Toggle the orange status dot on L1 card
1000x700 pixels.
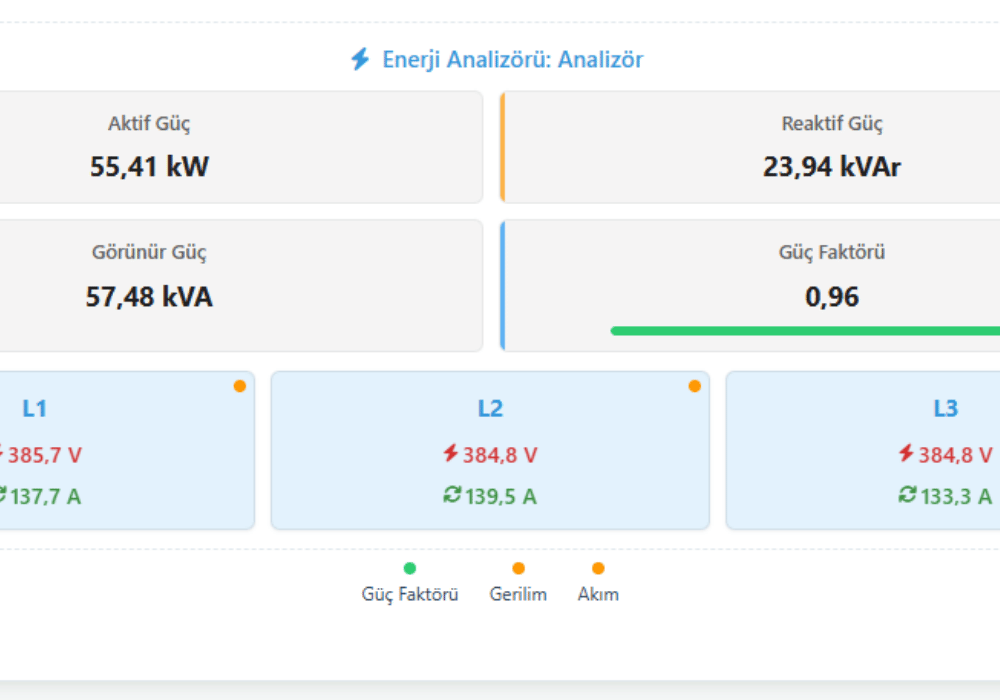239,385
